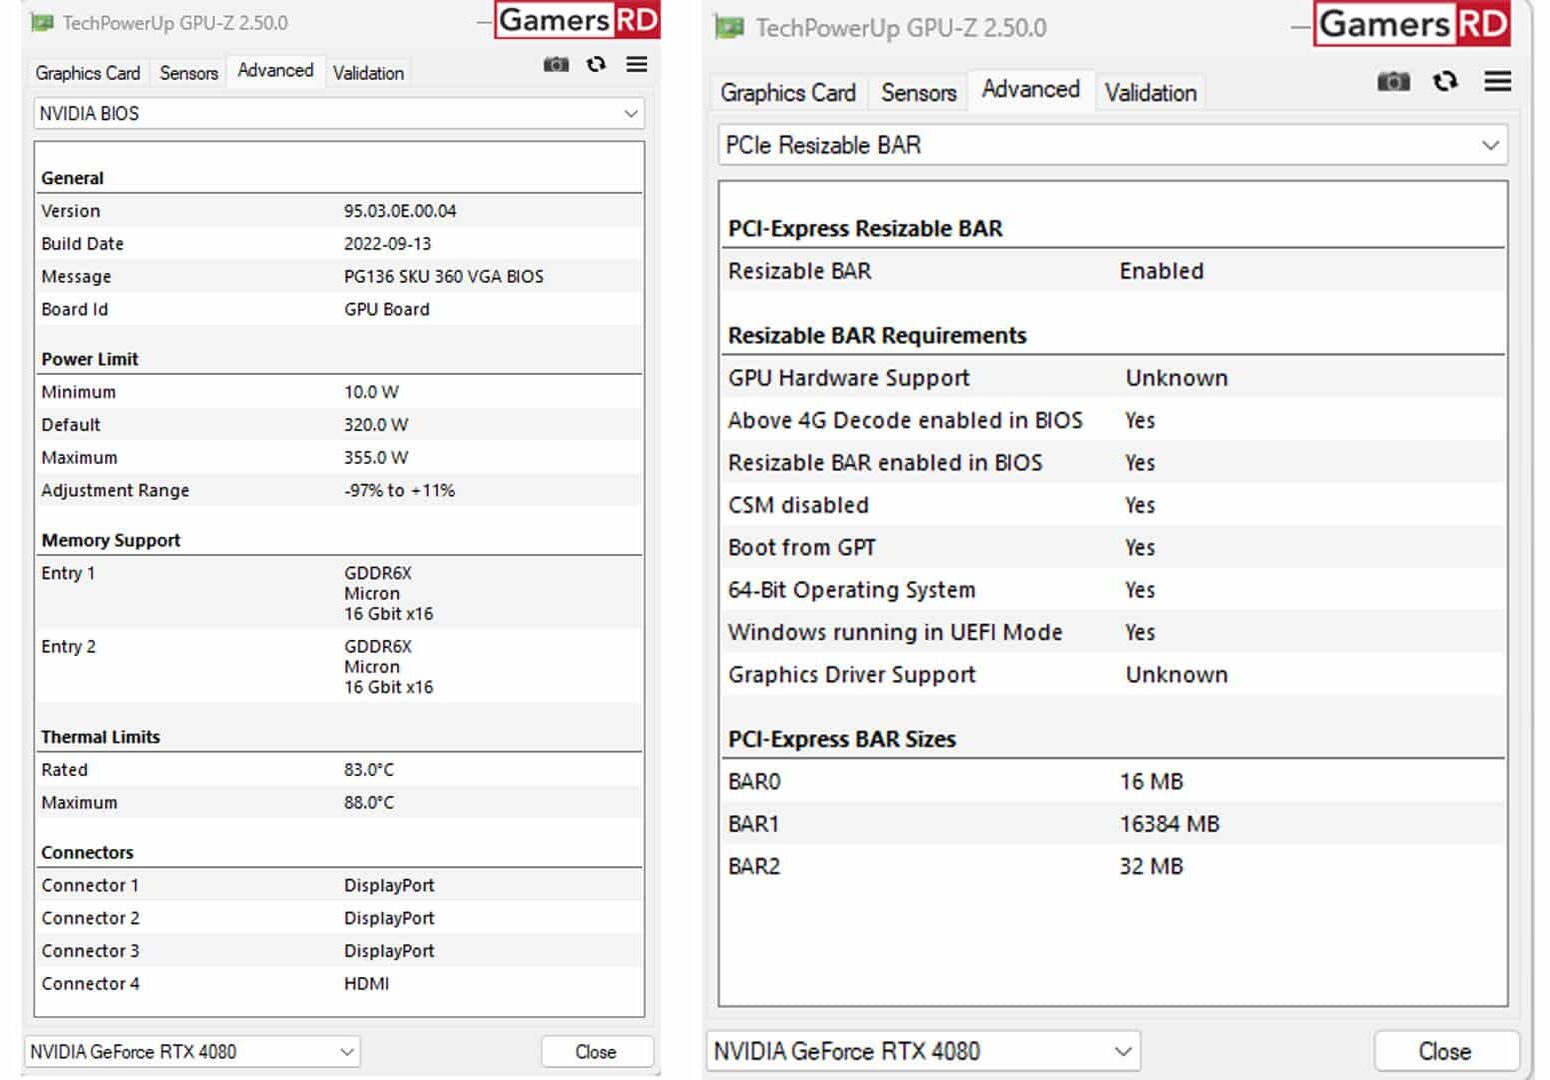The height and width of the screenshot is (1080, 1550).
Task: Click the Resizable BAR Requirements section header
Action: [877, 335]
